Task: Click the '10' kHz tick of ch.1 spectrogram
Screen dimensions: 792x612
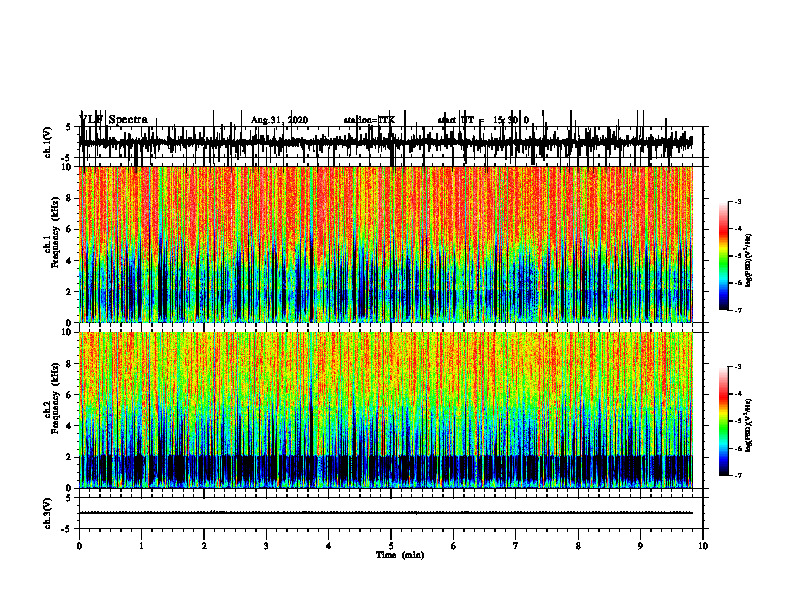Action: [x=68, y=167]
